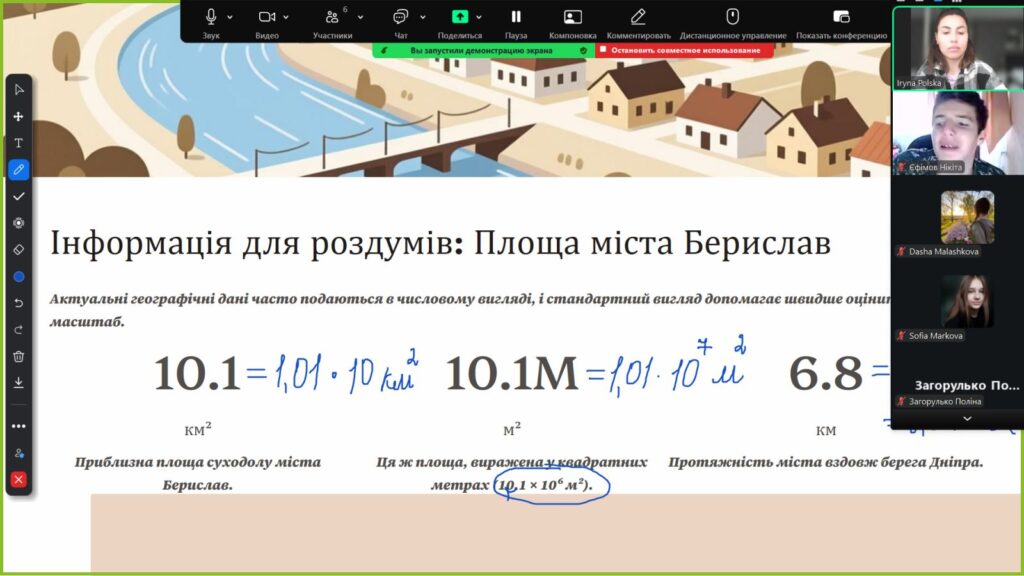The height and width of the screenshot is (576, 1024).
Task: Pick the Eraser annotation tool
Action: (x=18, y=249)
